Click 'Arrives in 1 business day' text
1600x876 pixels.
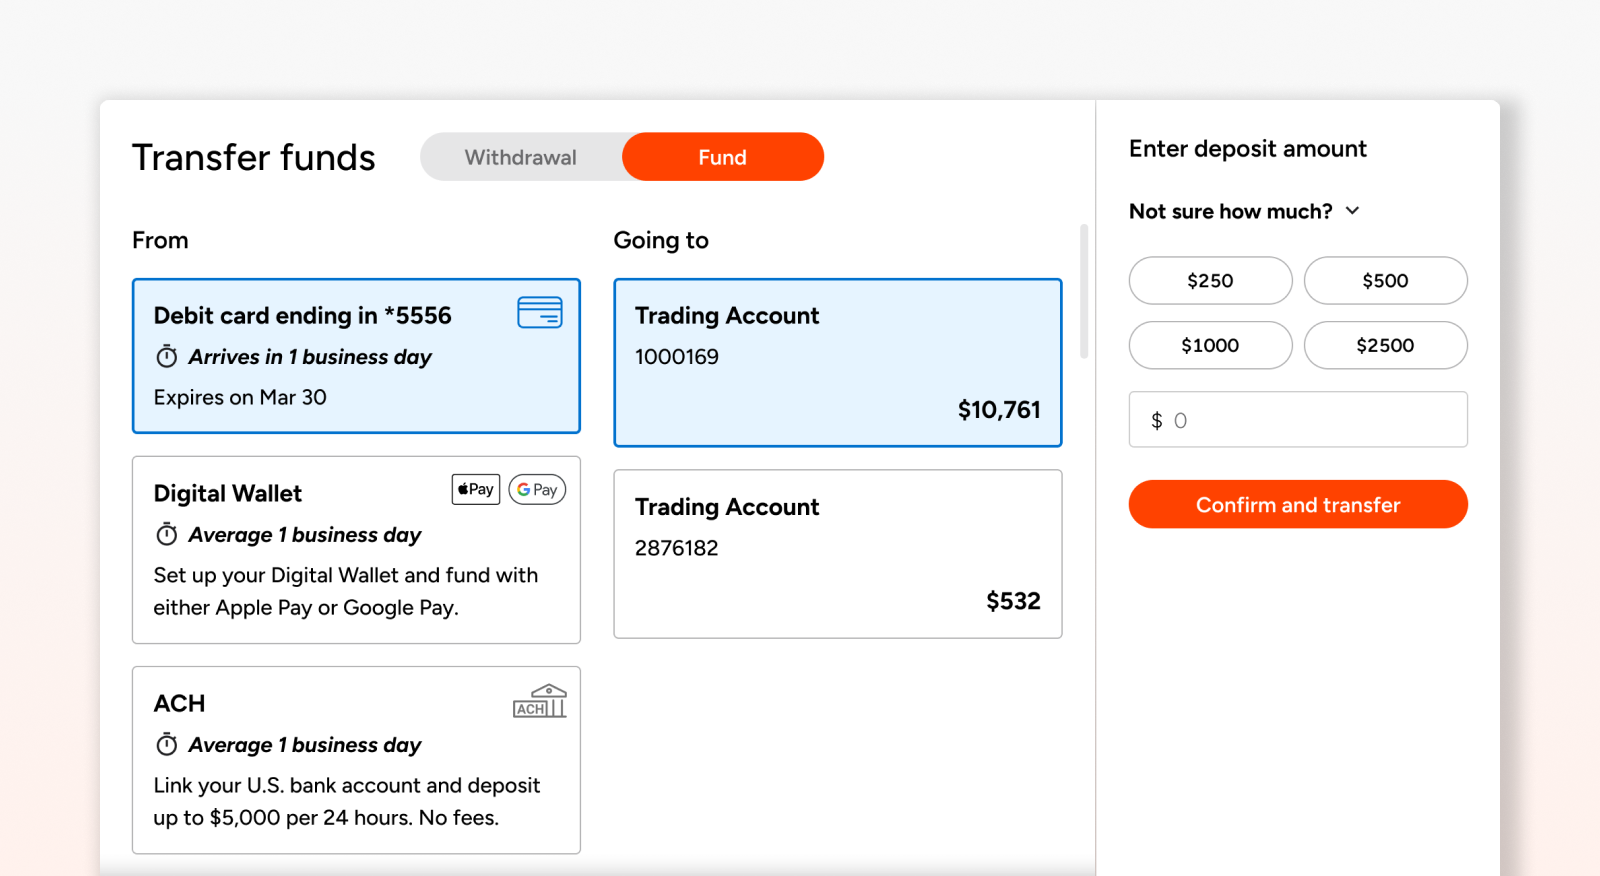(310, 357)
